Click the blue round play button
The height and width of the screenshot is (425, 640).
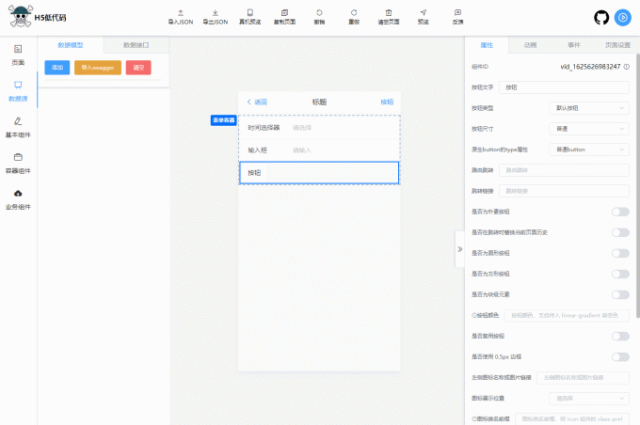(623, 18)
